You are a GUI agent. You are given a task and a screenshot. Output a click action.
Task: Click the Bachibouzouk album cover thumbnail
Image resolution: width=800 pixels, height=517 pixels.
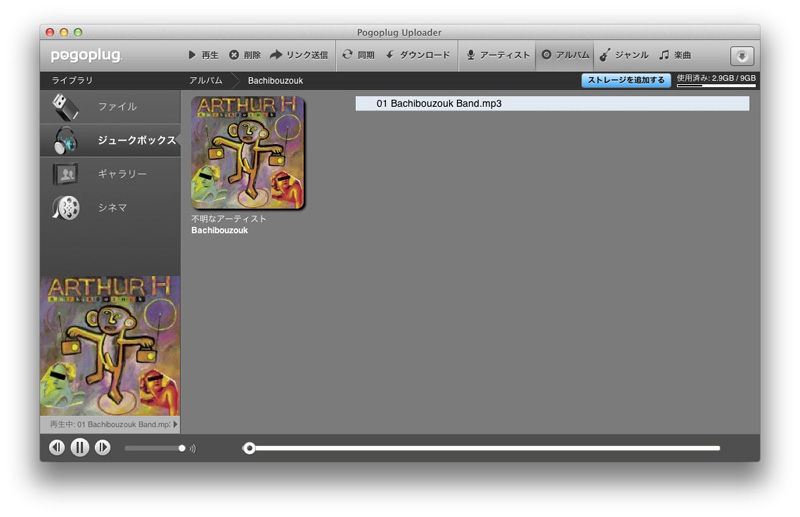(x=248, y=152)
